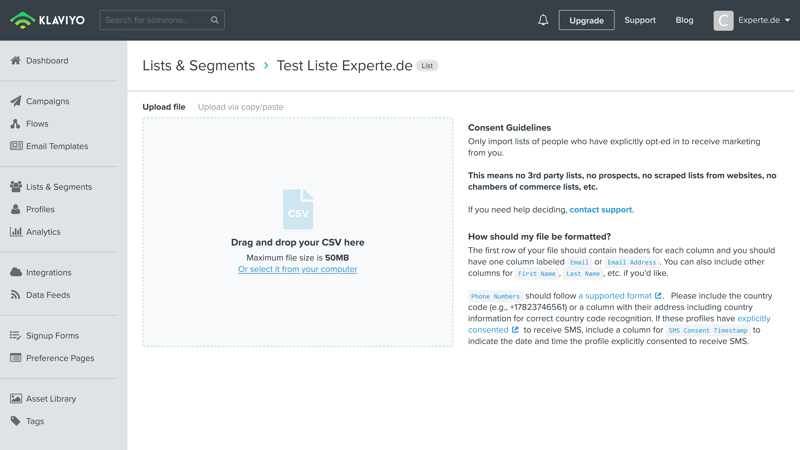Click 'Or select it from your computer'
Viewport: 800px width, 450px height.
(x=298, y=269)
